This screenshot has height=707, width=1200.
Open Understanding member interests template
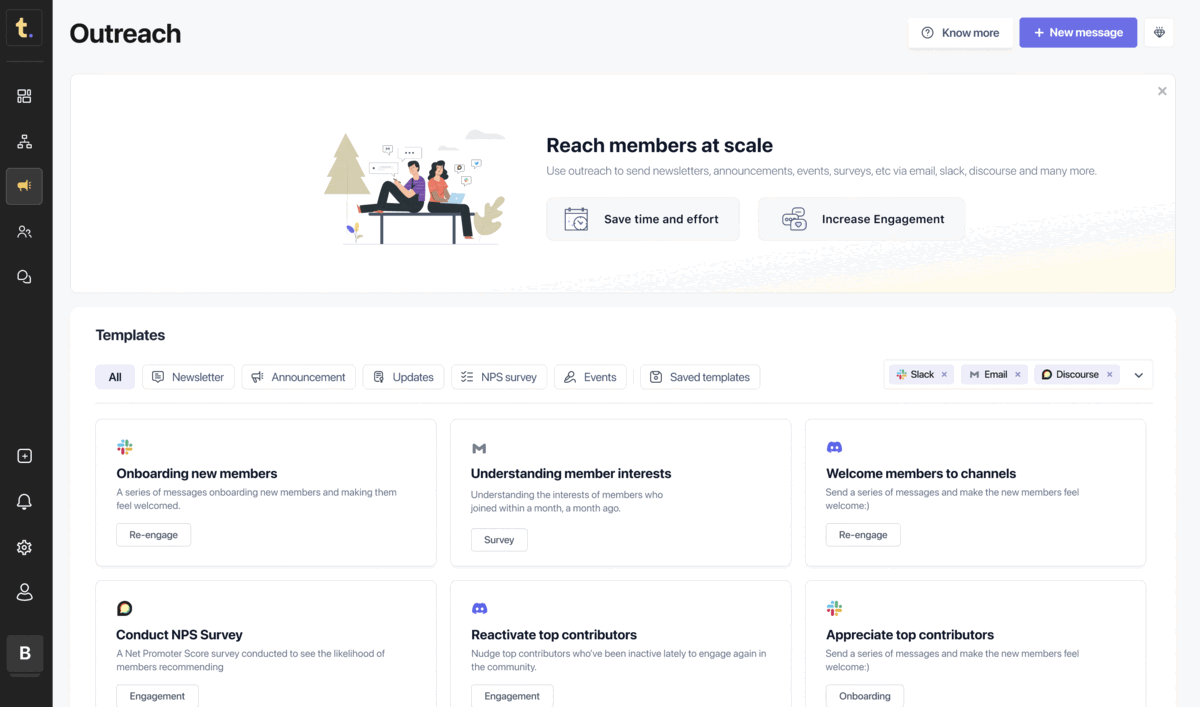pyautogui.click(x=621, y=492)
